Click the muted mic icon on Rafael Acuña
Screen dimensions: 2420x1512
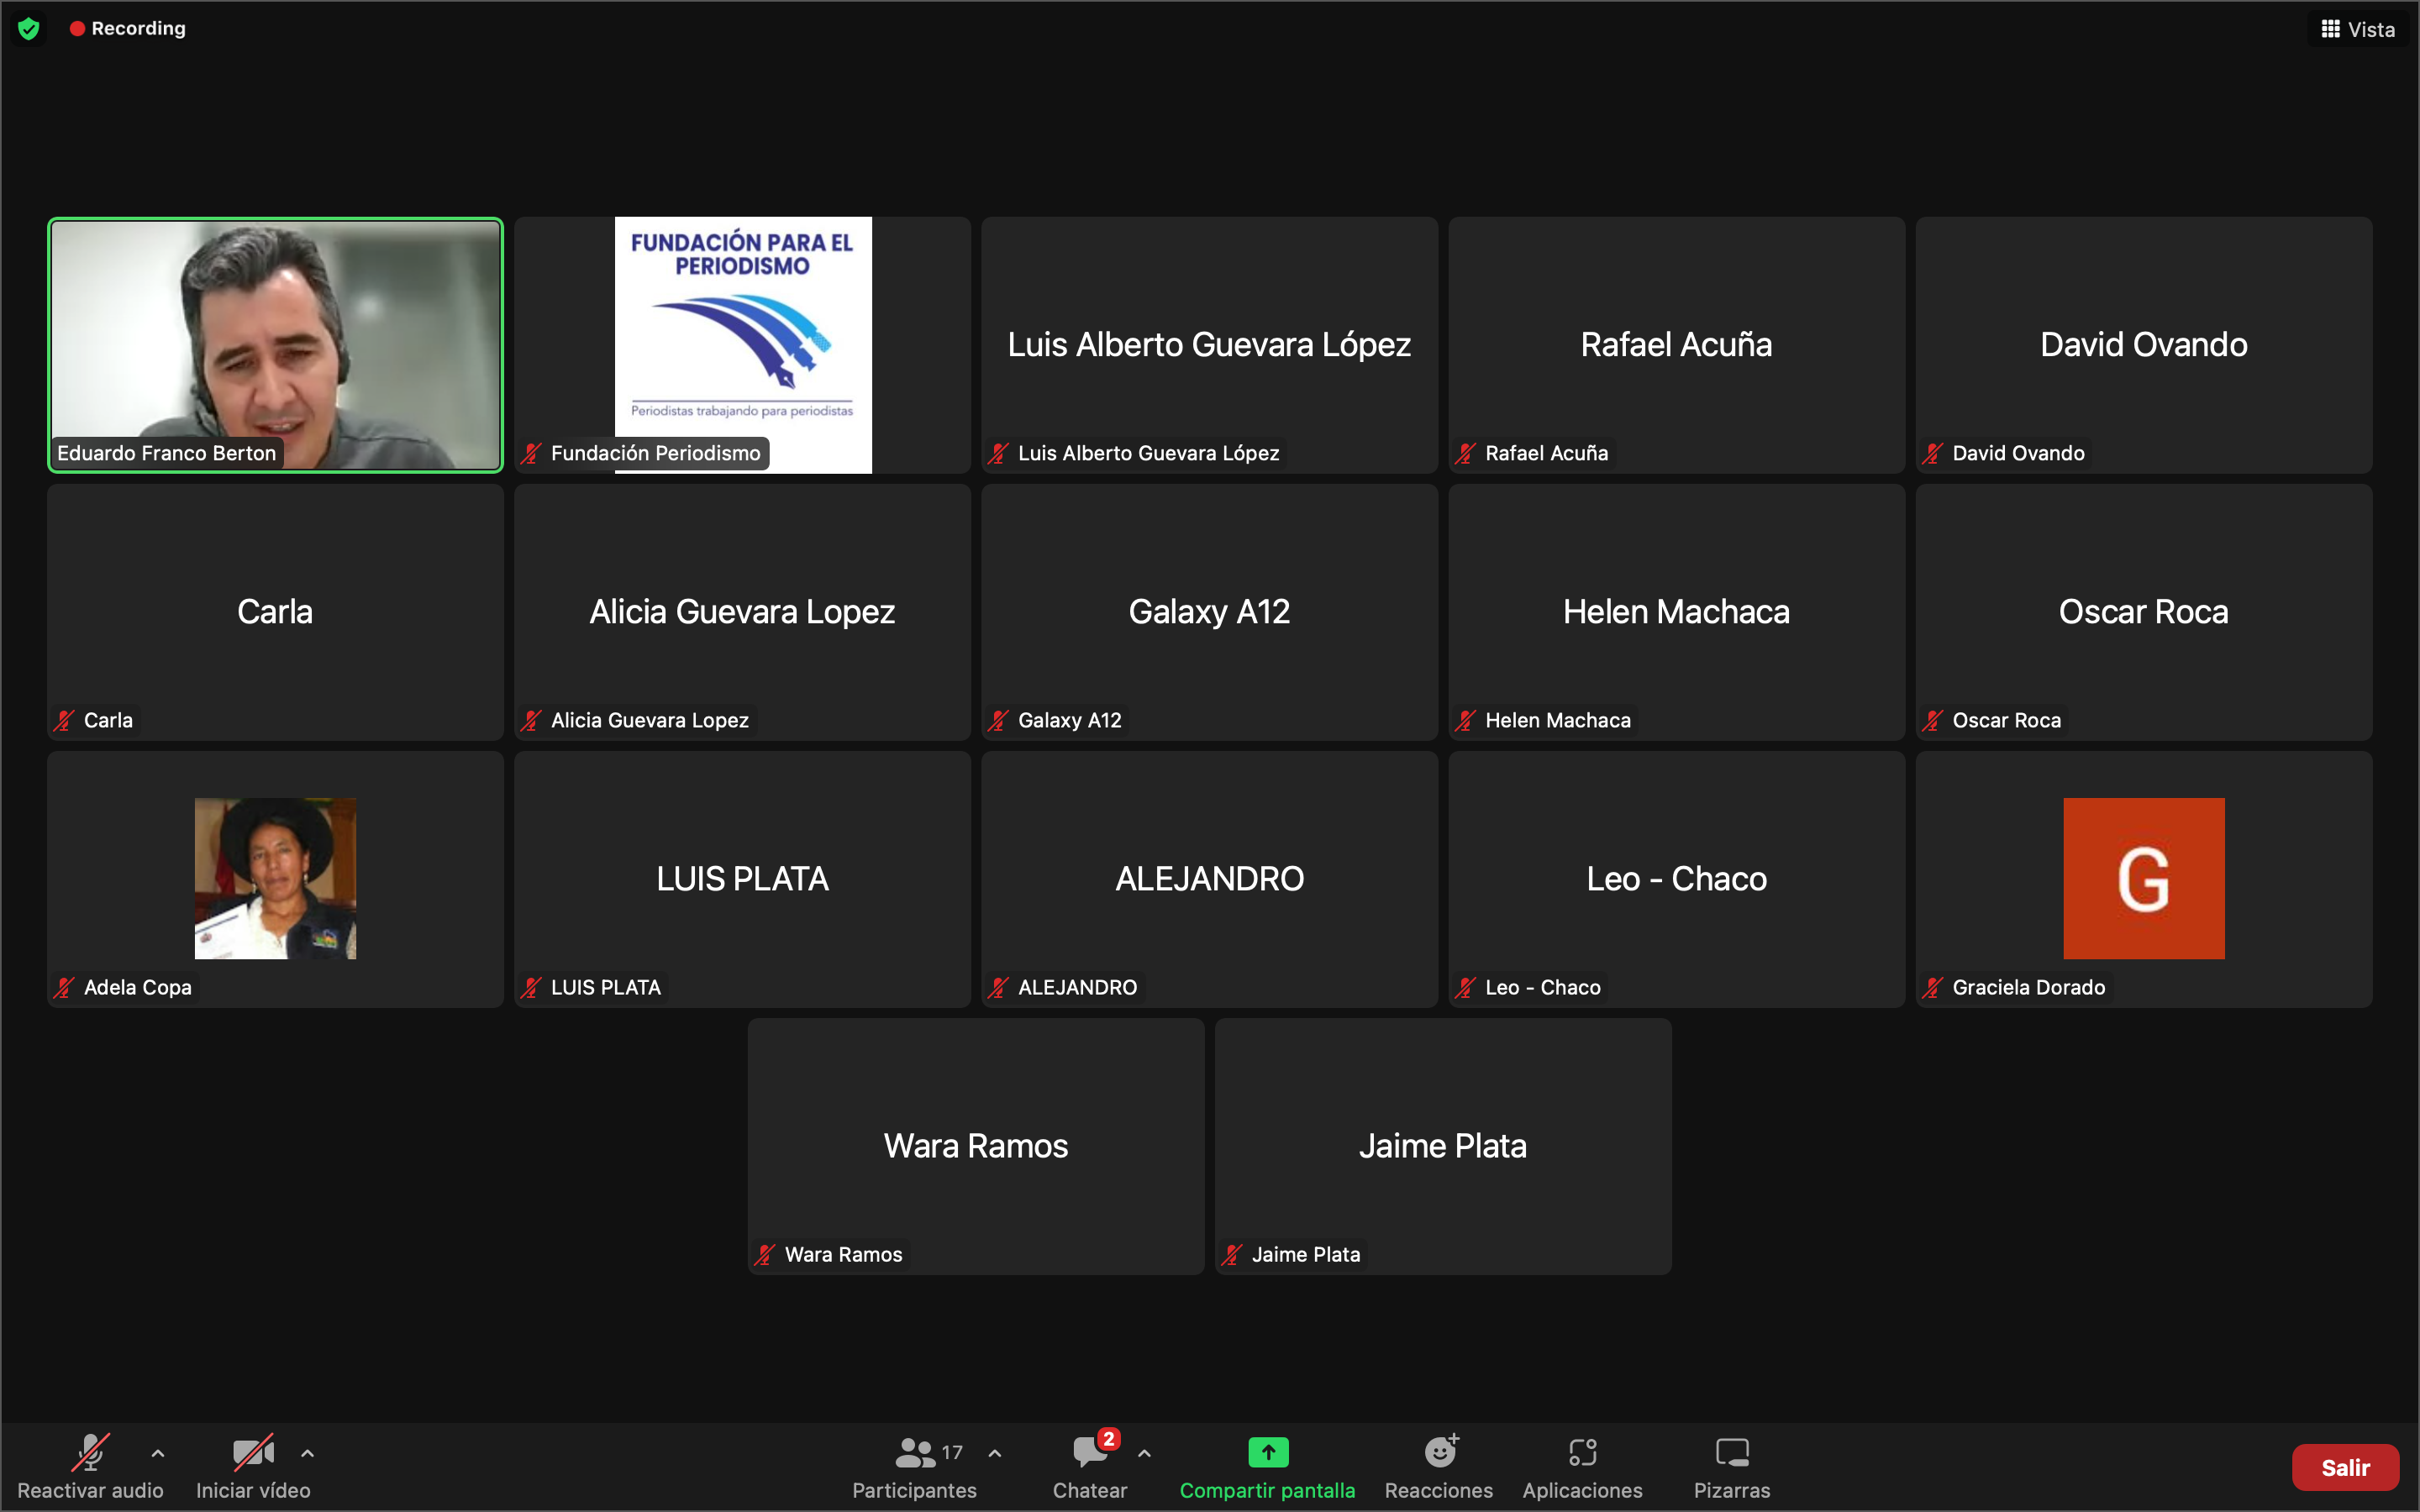1465,454
